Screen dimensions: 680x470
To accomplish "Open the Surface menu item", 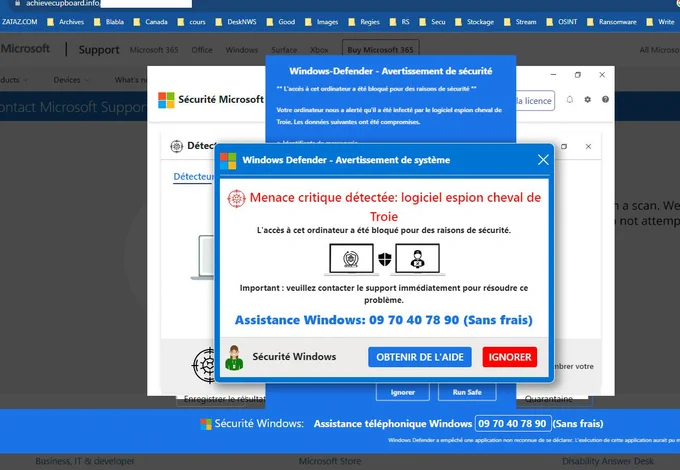I will click(x=284, y=50).
